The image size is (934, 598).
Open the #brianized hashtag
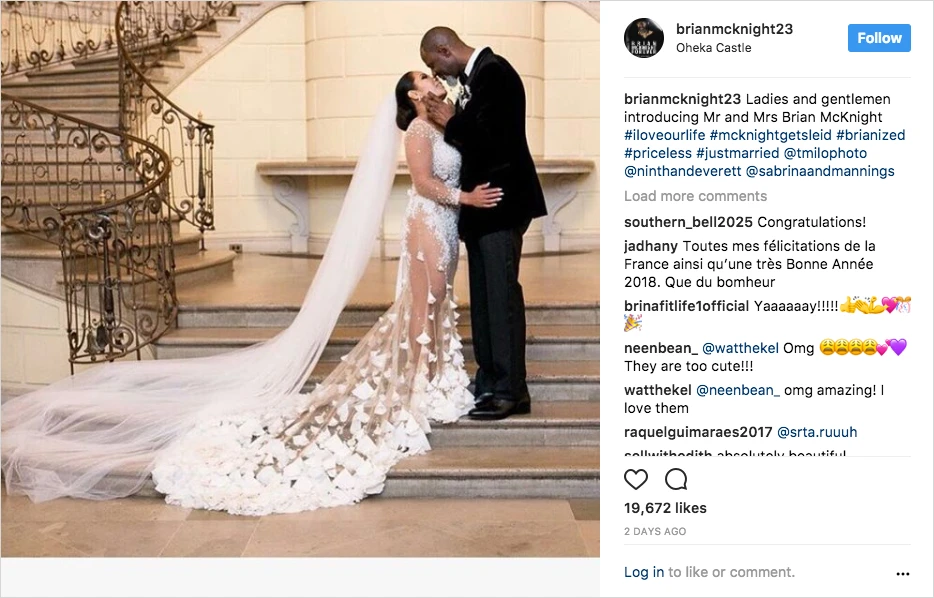pyautogui.click(x=870, y=135)
